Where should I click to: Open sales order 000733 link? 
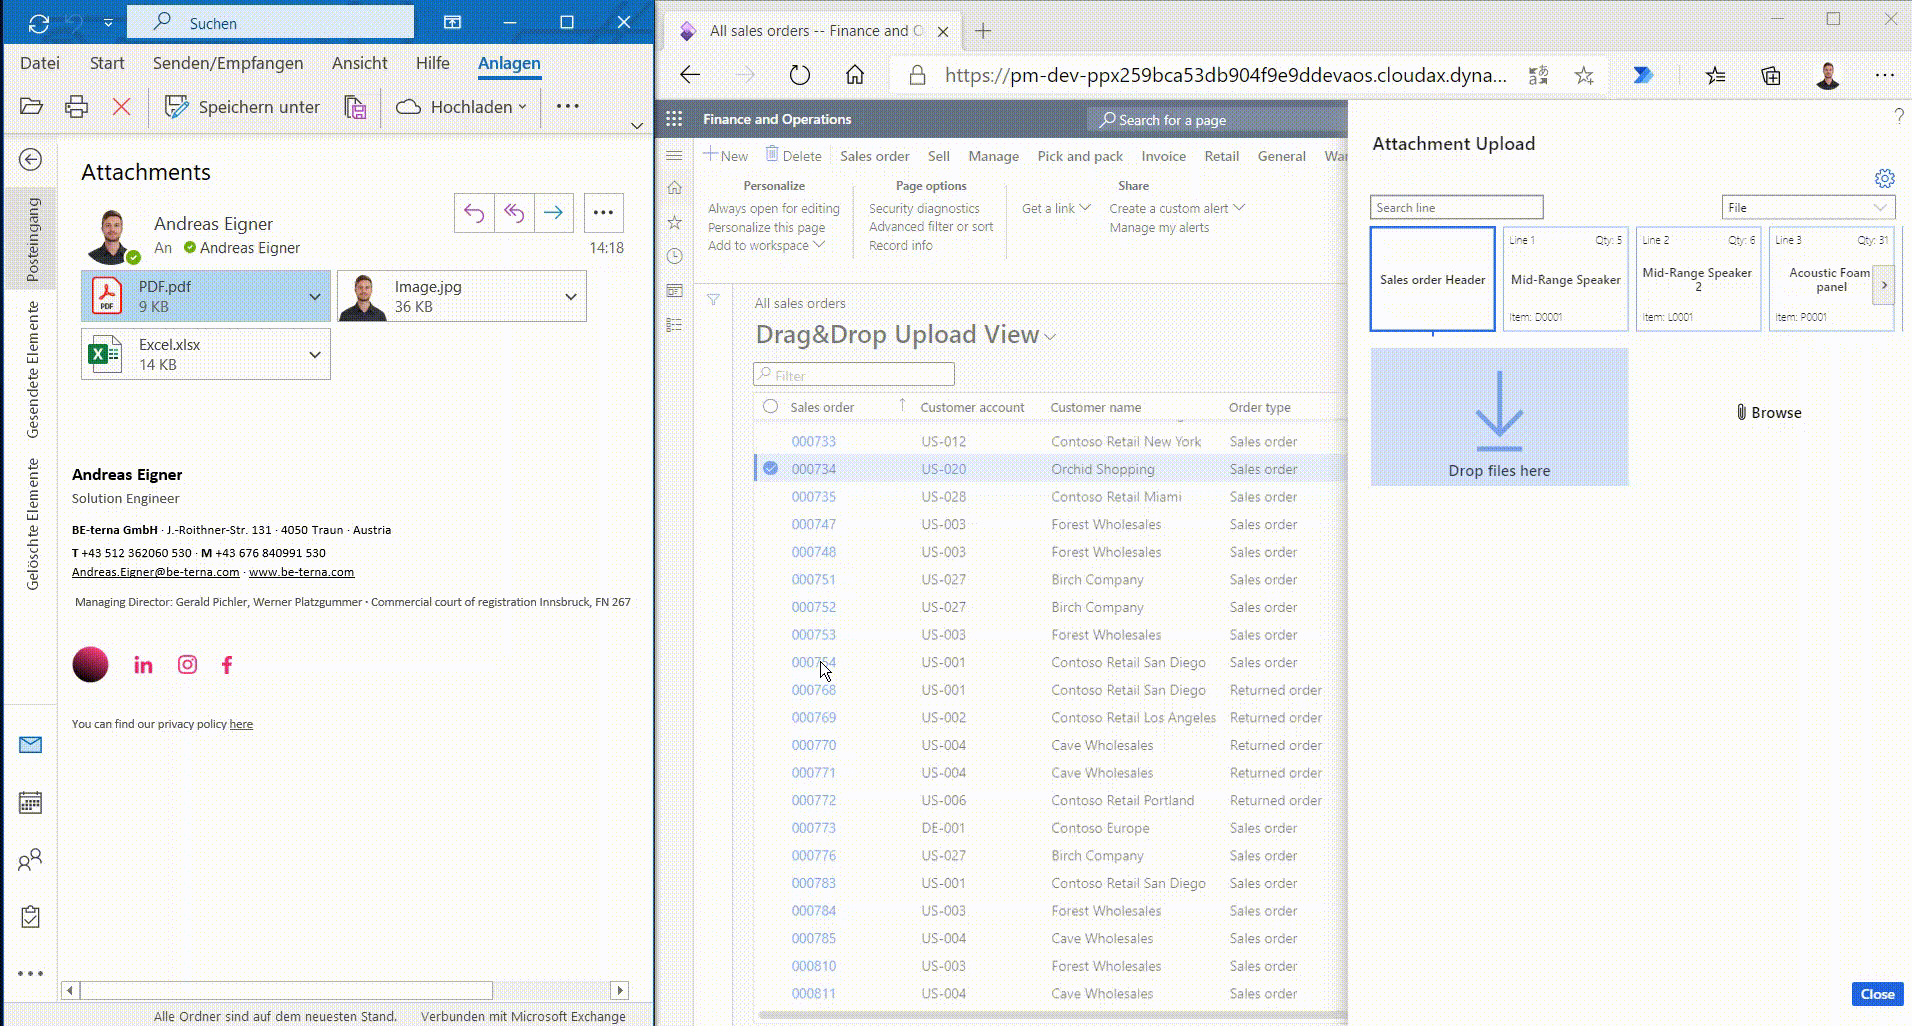[x=813, y=441]
